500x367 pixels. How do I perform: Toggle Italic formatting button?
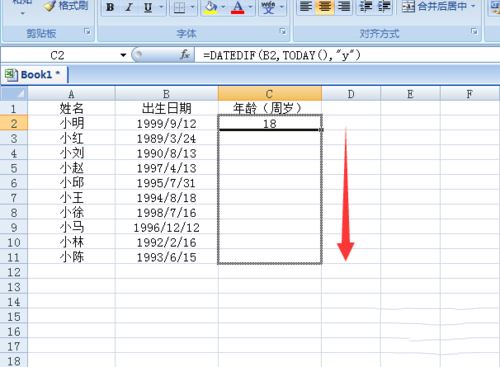(x=129, y=7)
